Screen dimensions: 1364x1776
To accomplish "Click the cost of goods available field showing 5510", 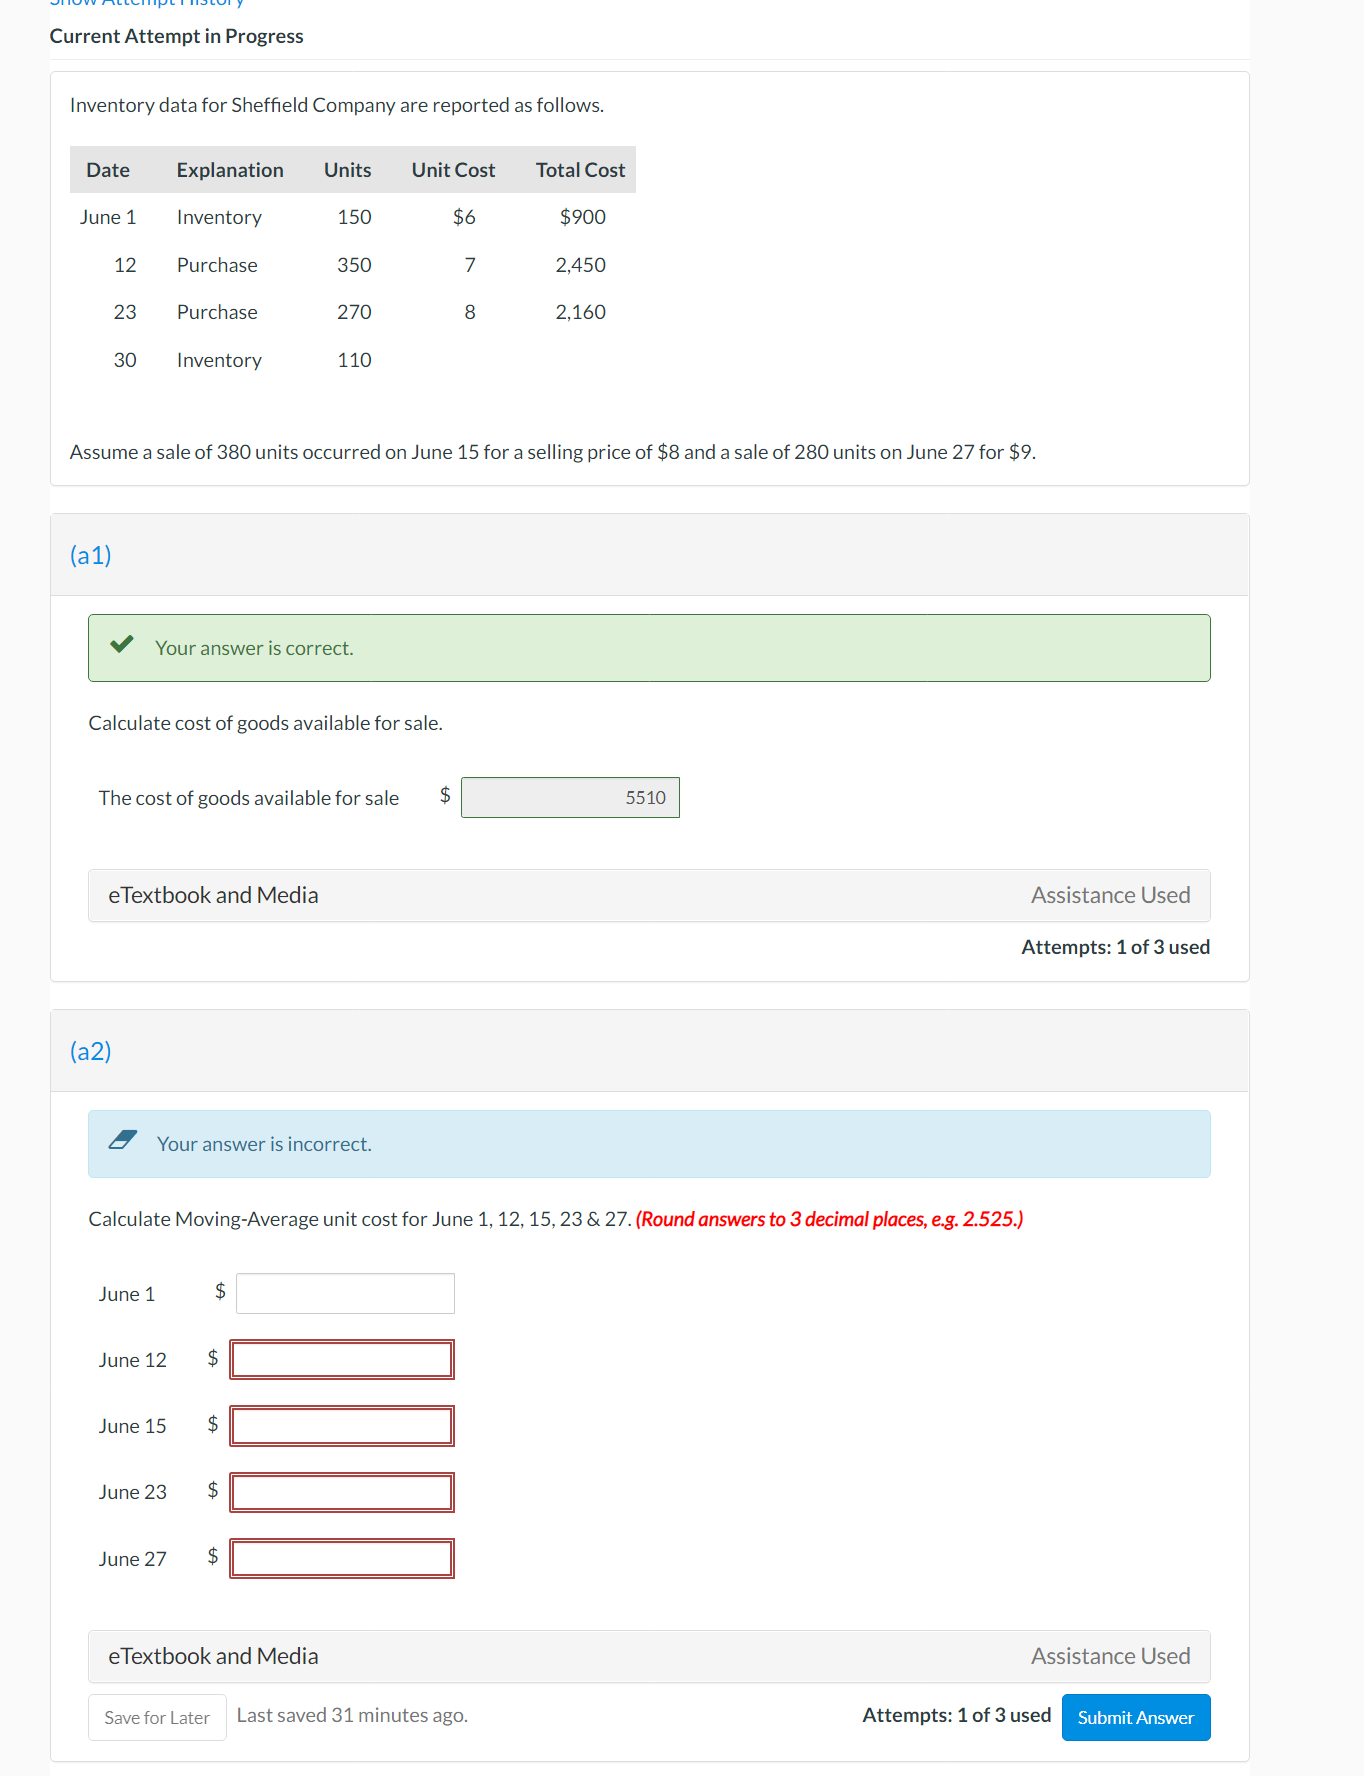I will [x=570, y=797].
